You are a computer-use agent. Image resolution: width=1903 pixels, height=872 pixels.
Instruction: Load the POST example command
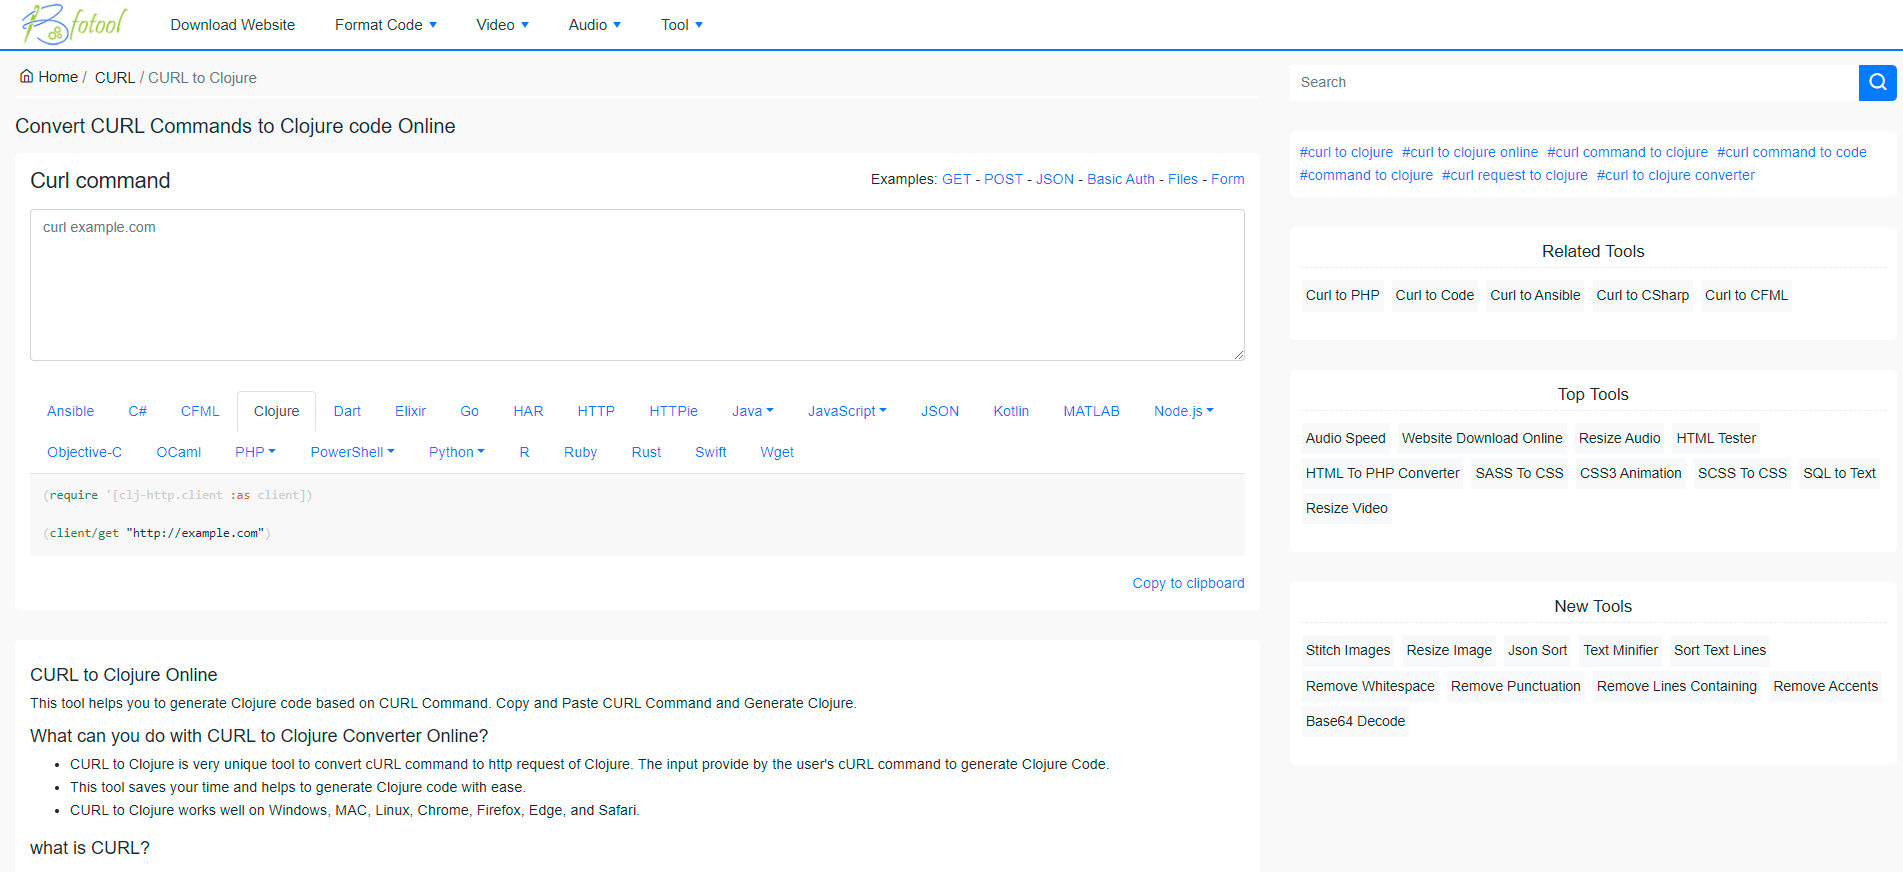(x=1003, y=179)
